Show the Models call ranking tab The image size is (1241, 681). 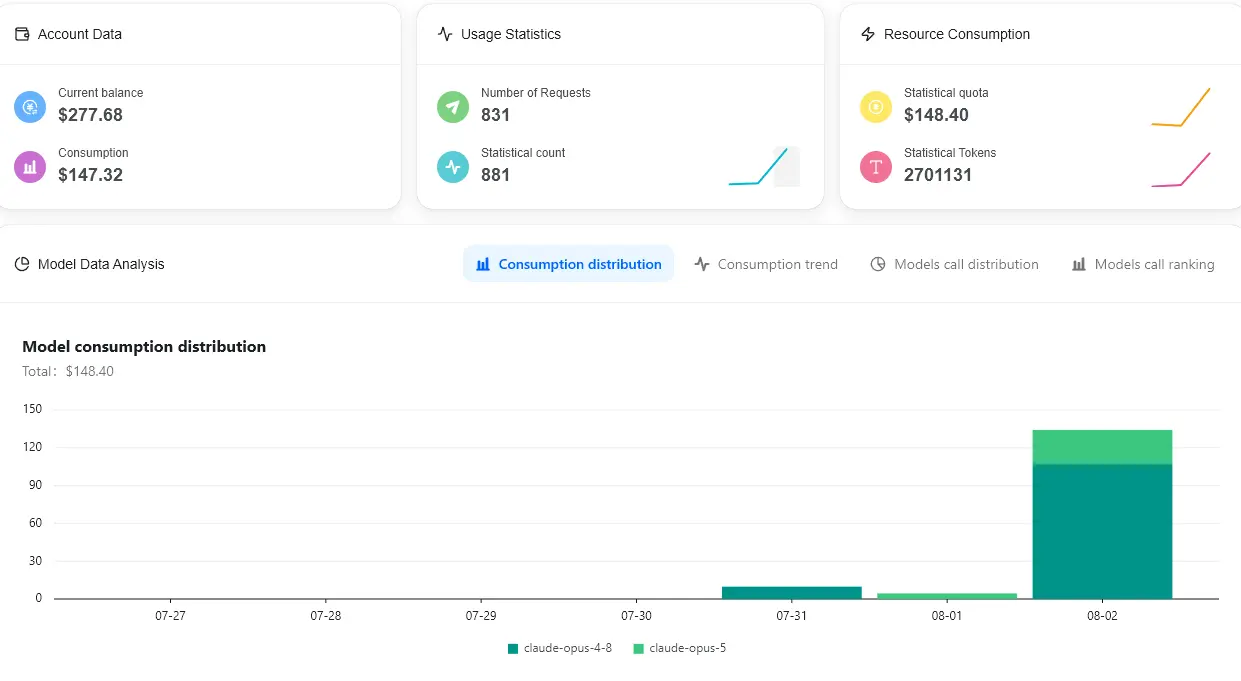pos(1143,264)
